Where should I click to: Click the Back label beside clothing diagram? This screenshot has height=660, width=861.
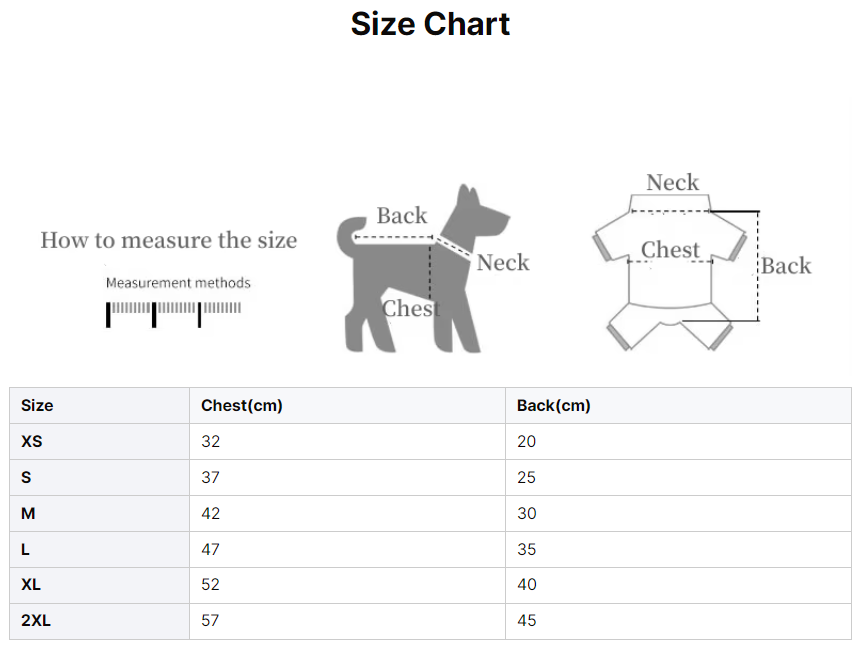(786, 266)
